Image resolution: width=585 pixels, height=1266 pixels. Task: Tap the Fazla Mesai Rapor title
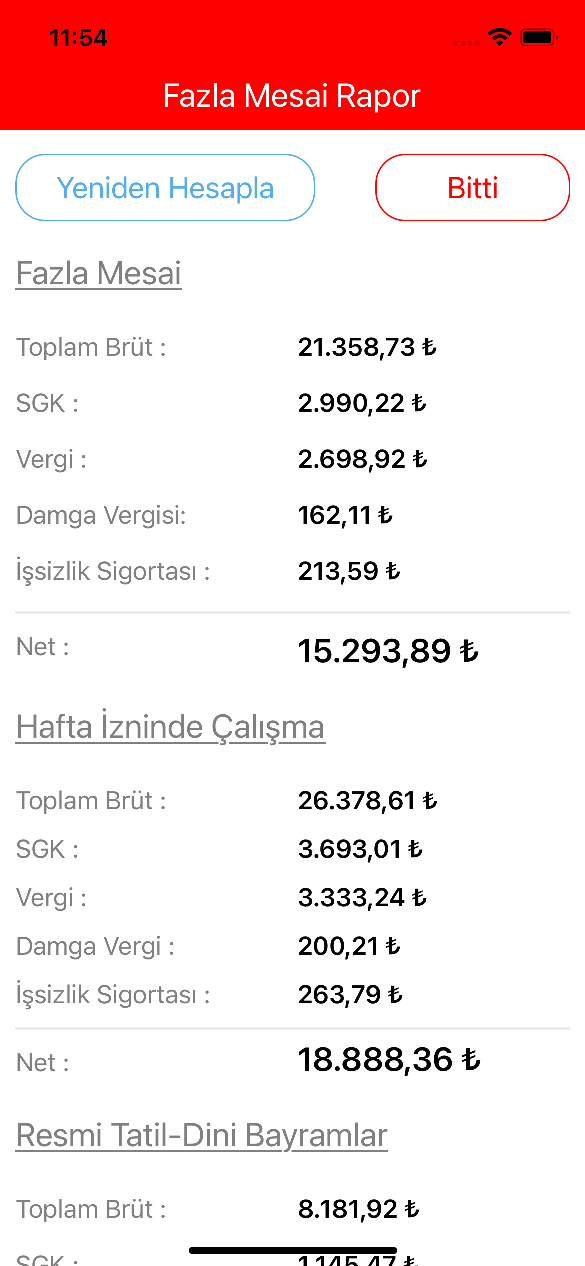(x=292, y=96)
